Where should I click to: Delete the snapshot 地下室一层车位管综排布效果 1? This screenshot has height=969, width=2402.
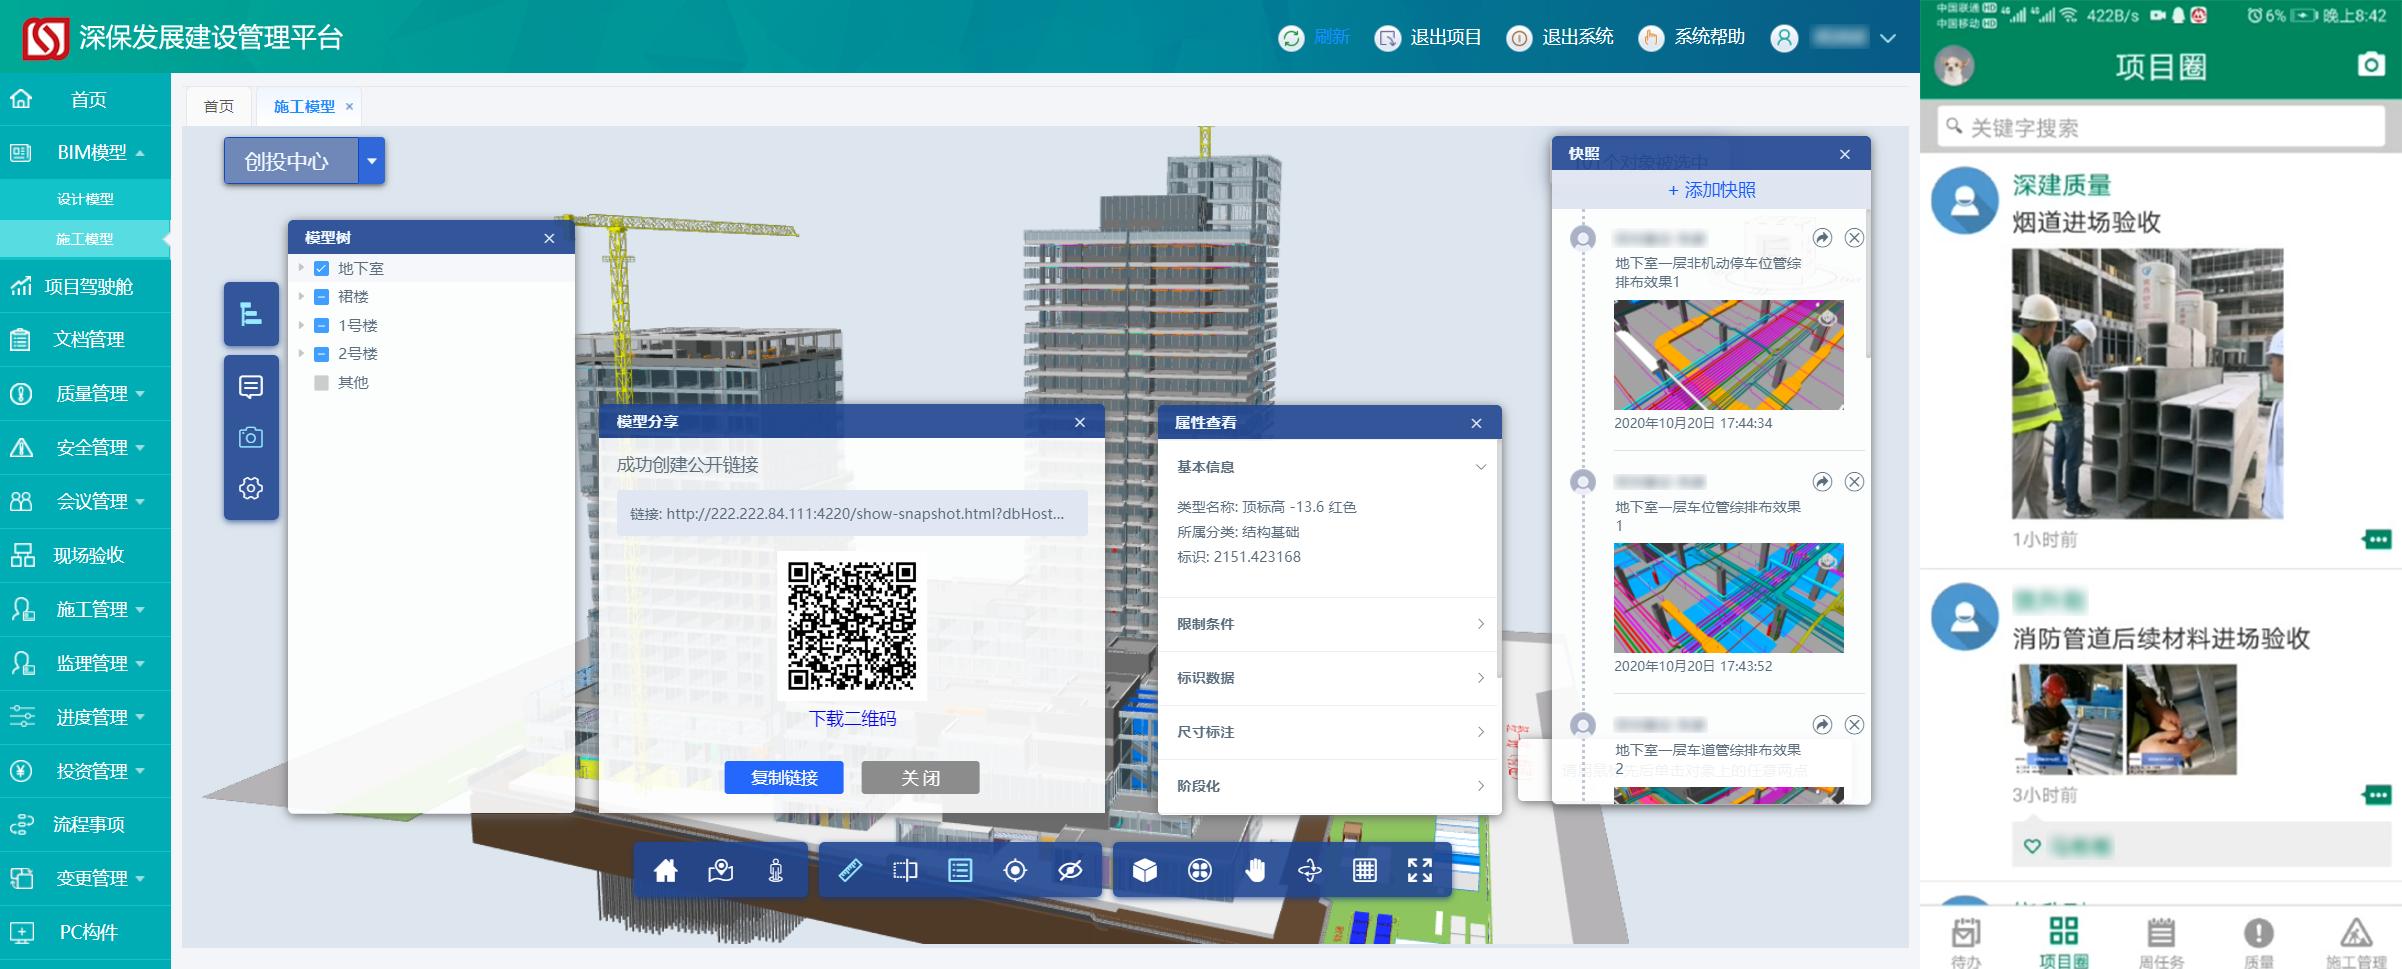[1854, 482]
